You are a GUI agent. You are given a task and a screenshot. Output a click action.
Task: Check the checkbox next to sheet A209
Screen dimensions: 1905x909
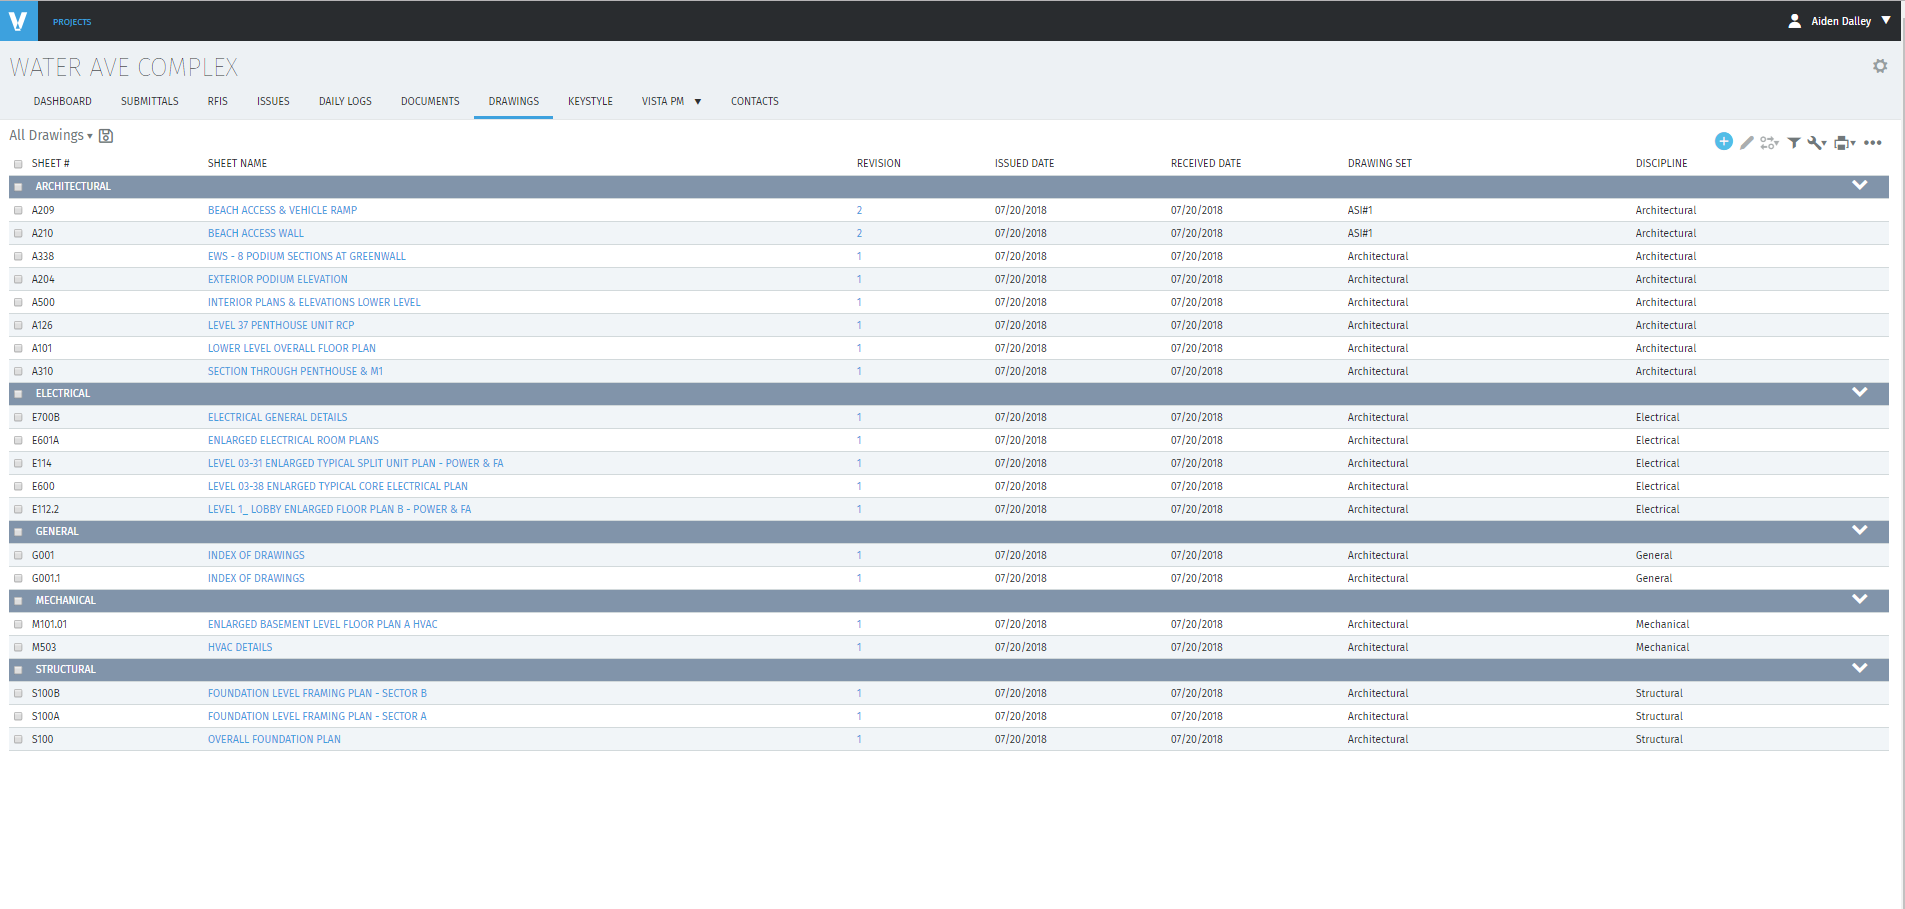(18, 210)
